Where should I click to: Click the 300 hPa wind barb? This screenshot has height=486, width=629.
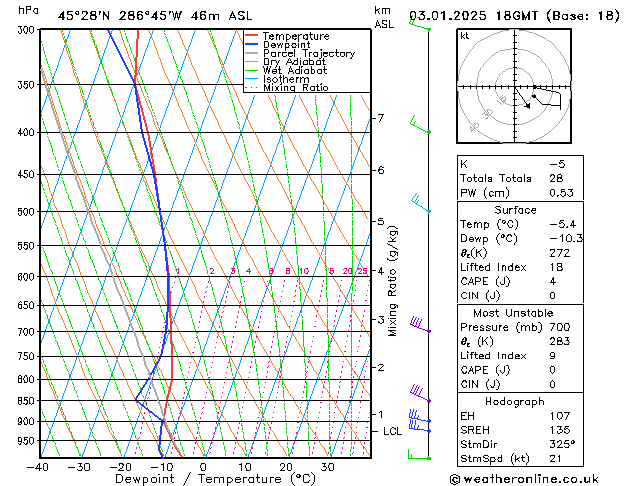[420, 25]
